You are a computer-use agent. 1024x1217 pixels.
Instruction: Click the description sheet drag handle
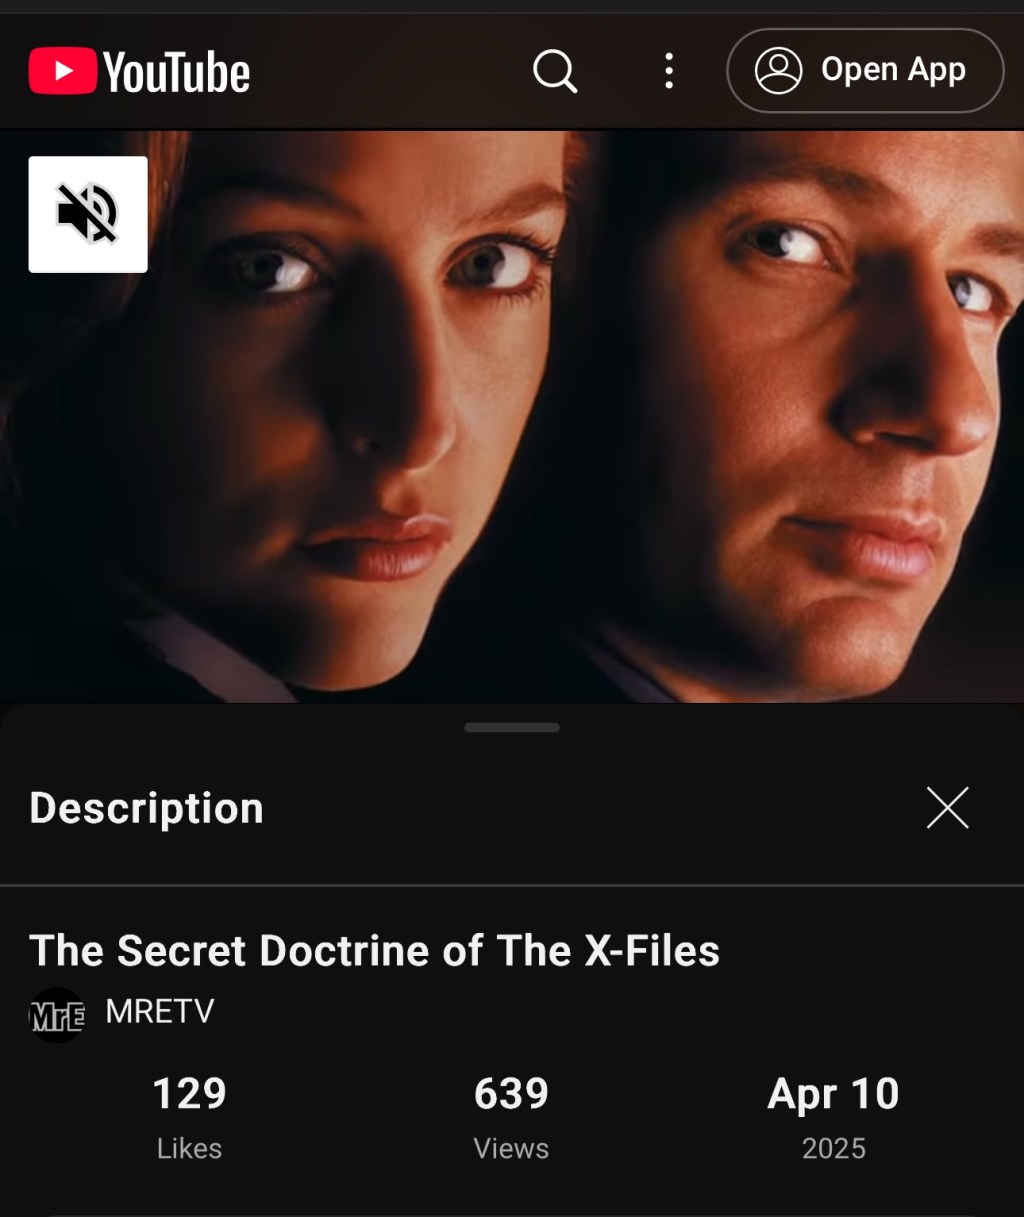coord(512,727)
